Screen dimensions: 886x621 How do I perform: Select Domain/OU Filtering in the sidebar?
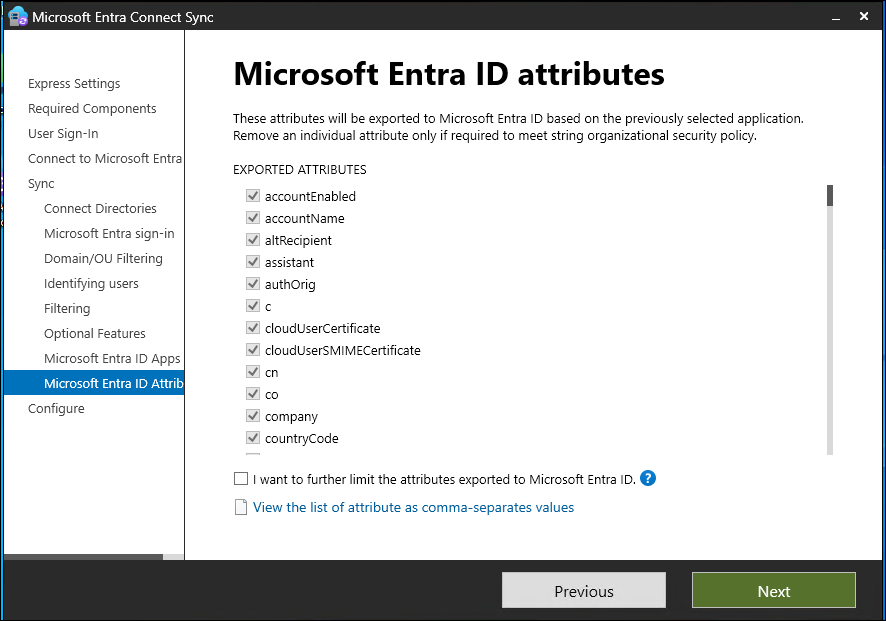coord(103,259)
